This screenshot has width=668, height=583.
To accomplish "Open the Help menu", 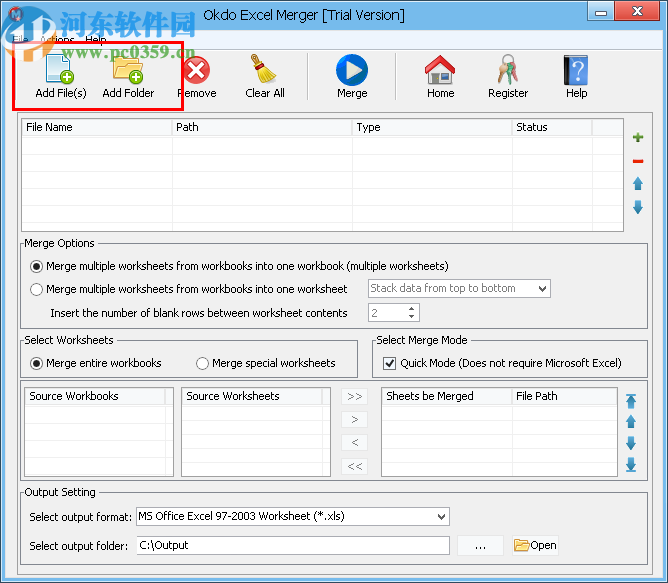I will pyautogui.click(x=96, y=40).
